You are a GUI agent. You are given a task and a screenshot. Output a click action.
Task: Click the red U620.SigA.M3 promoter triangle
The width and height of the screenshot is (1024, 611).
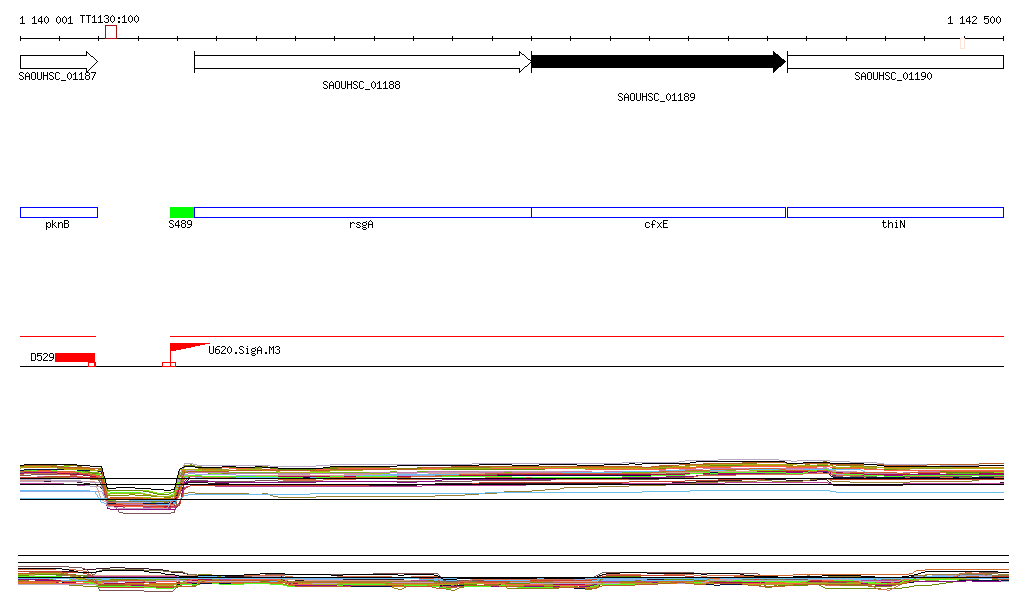point(184,348)
